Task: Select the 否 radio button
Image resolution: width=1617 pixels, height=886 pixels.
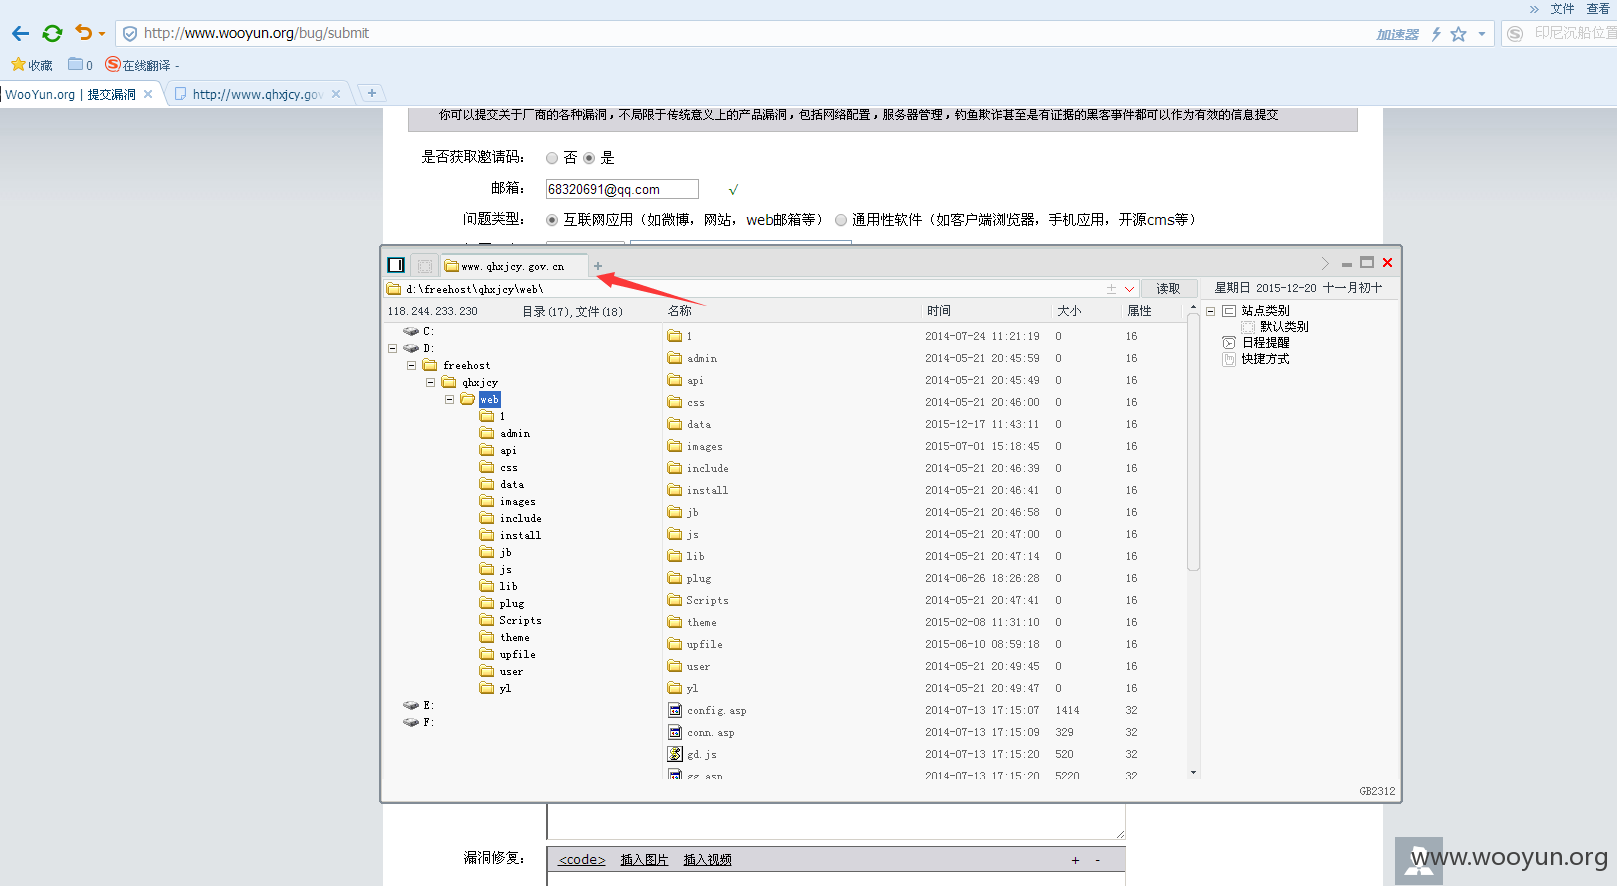Action: tap(552, 158)
